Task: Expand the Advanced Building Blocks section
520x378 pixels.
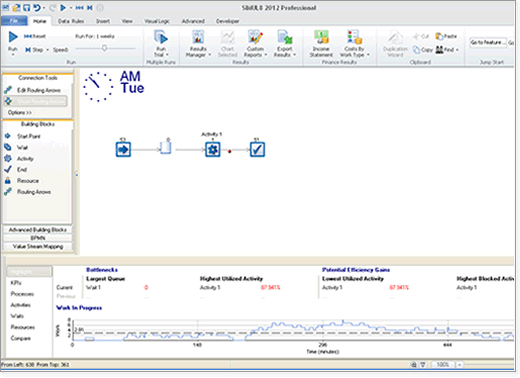Action: tap(38, 230)
